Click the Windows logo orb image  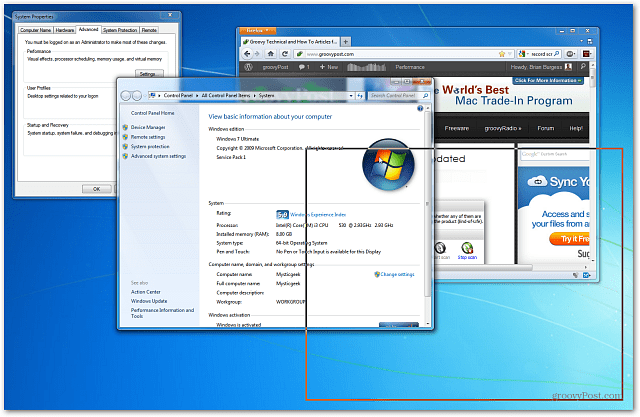coord(388,165)
